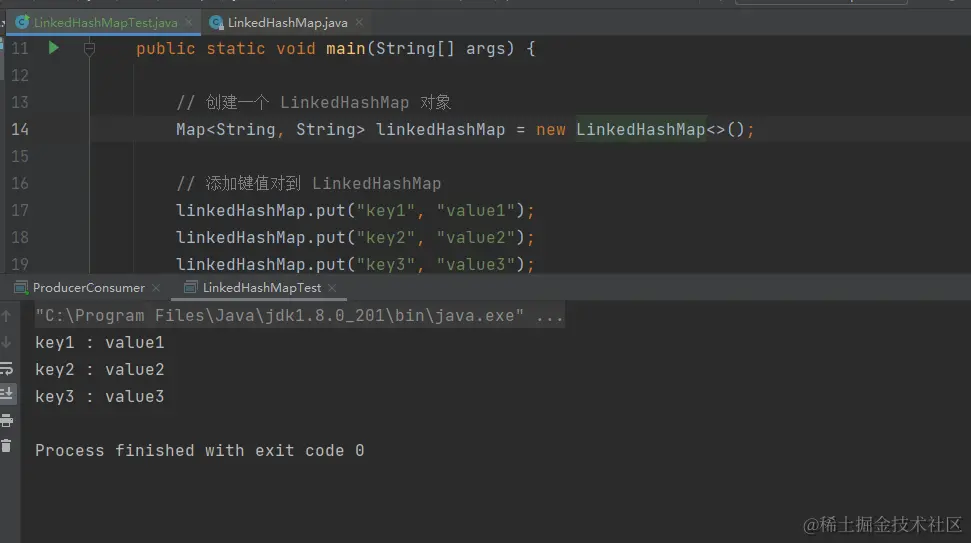
Task: Toggle soft-wrap in console output
Action: (x=7, y=369)
